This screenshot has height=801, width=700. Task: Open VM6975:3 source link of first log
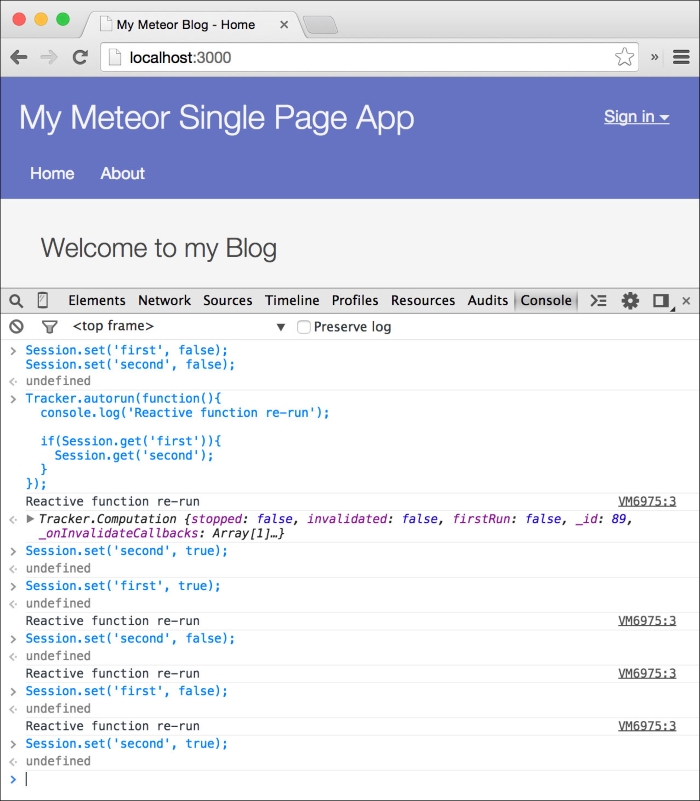point(647,502)
